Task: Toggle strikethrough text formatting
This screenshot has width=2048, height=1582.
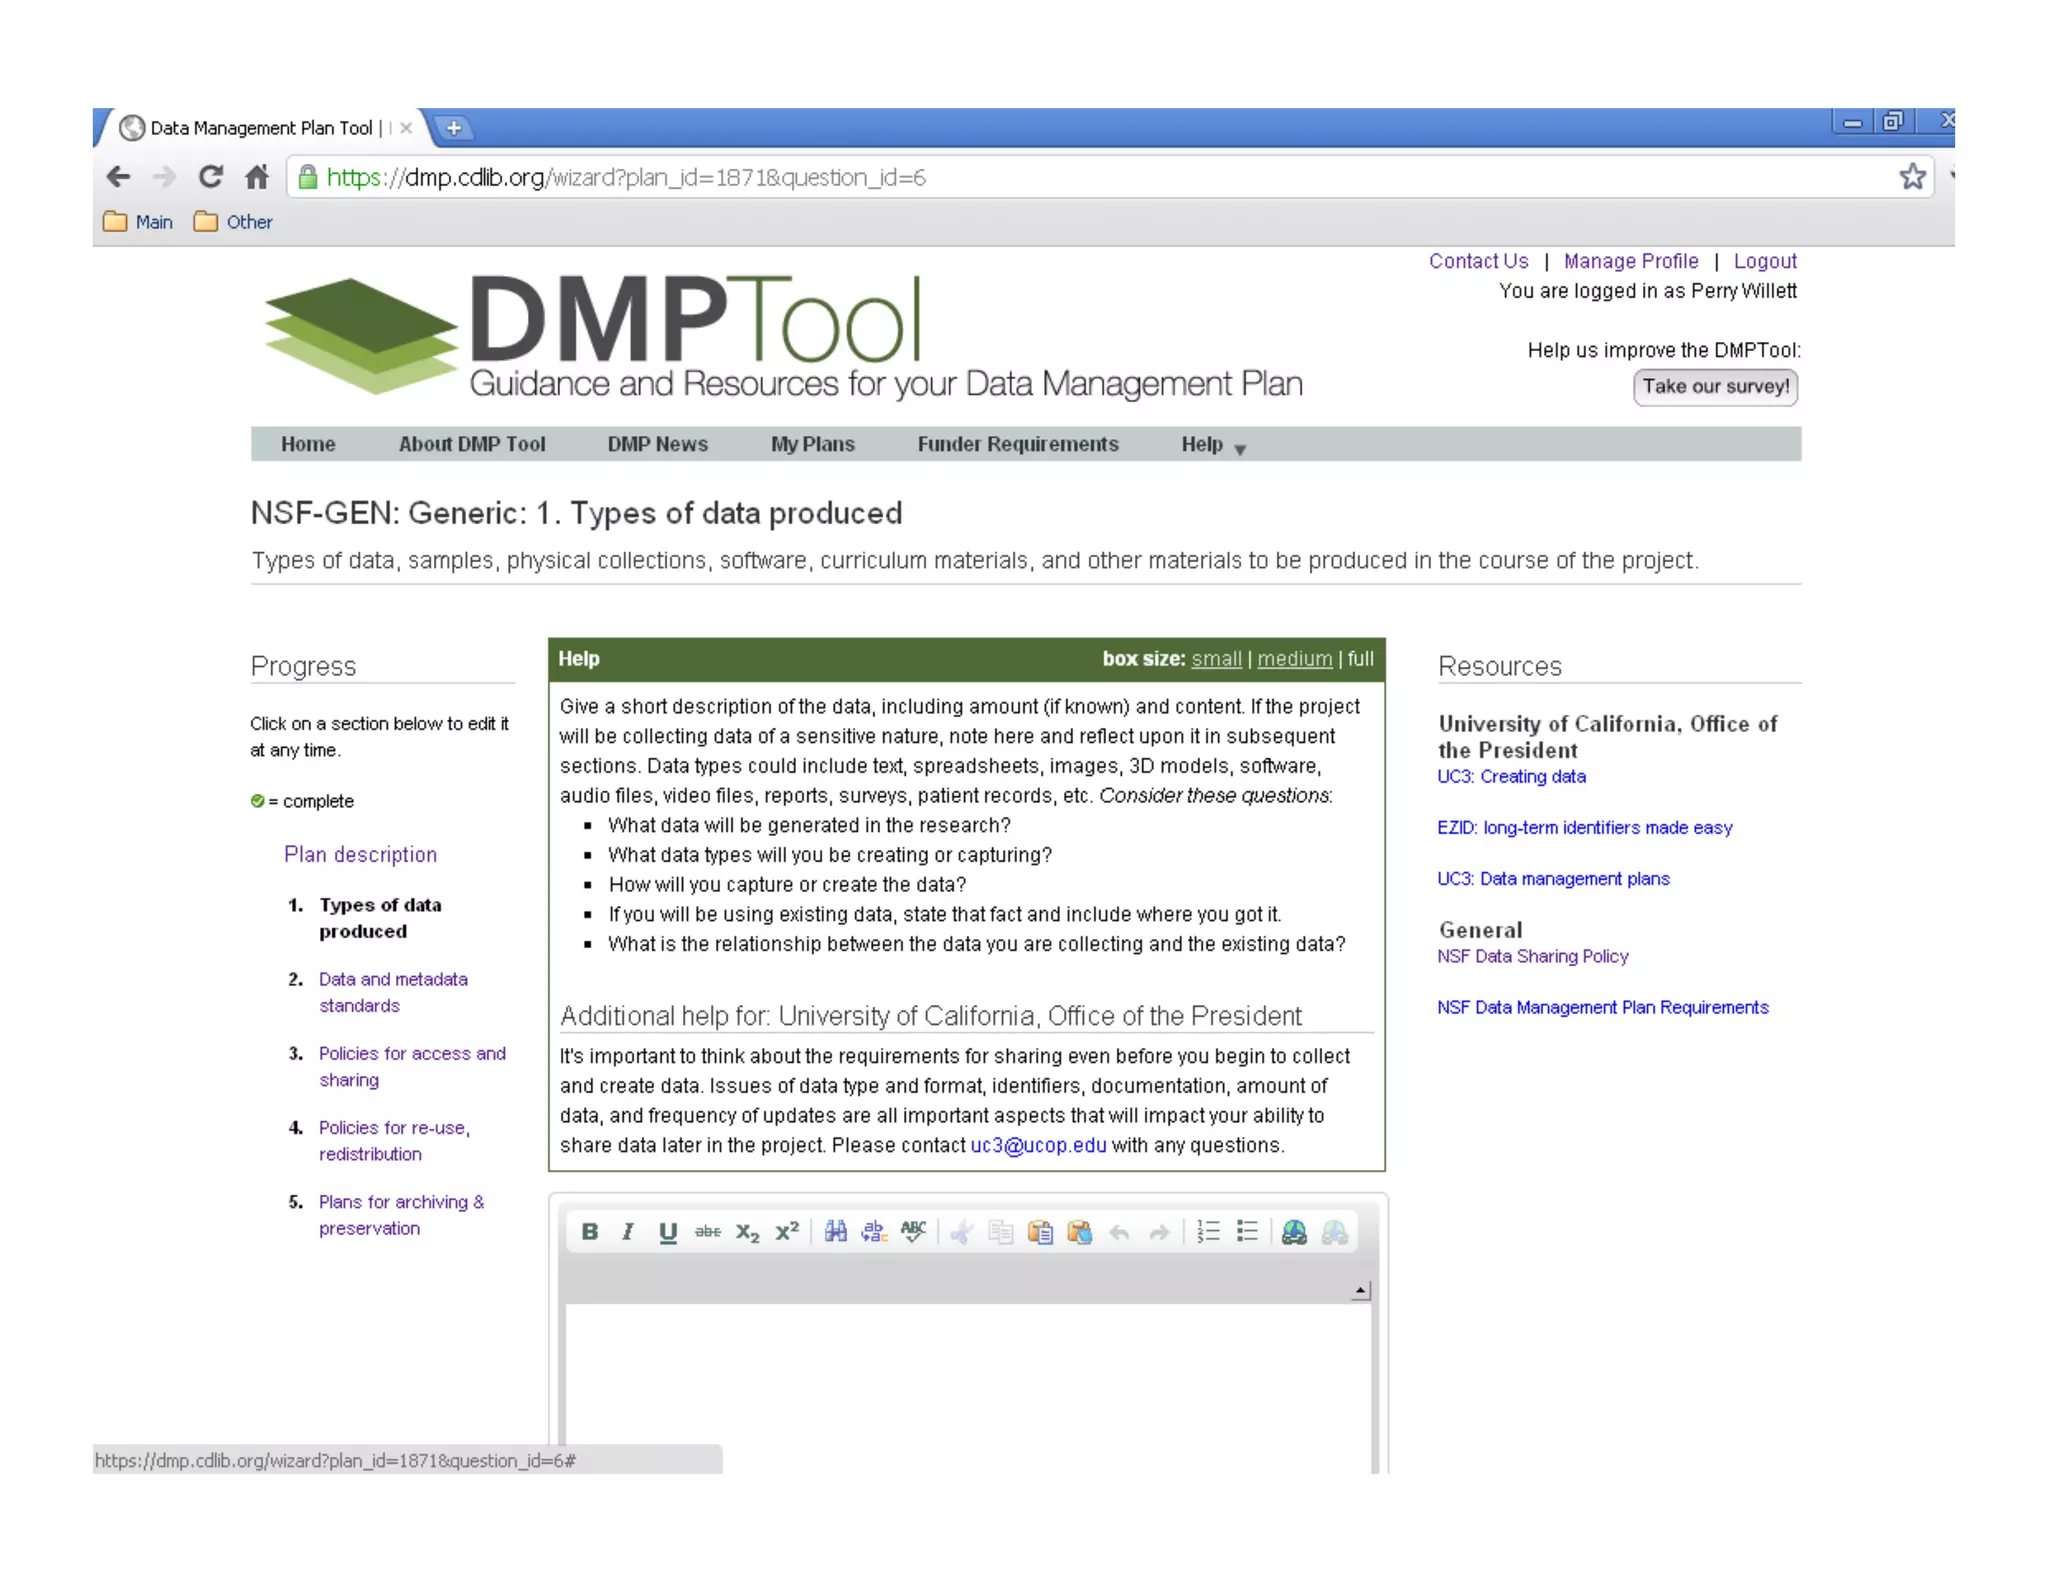Action: tap(707, 1232)
